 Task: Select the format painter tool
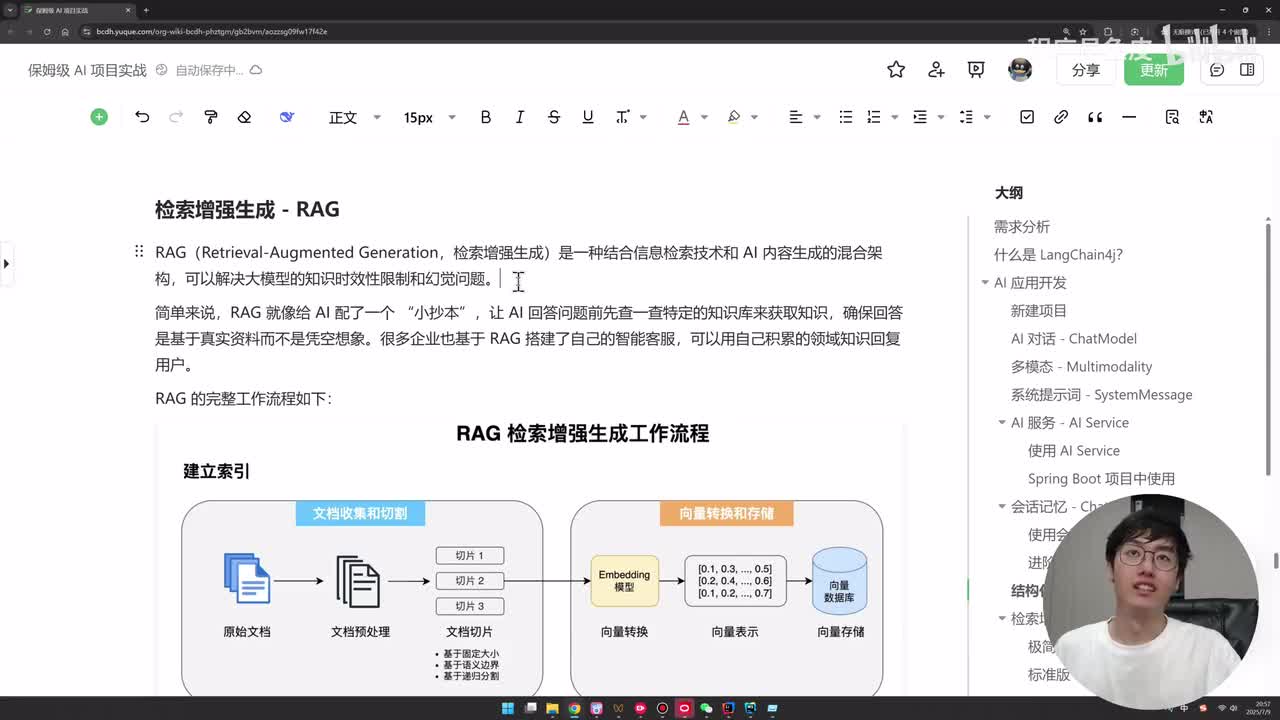pyautogui.click(x=210, y=117)
